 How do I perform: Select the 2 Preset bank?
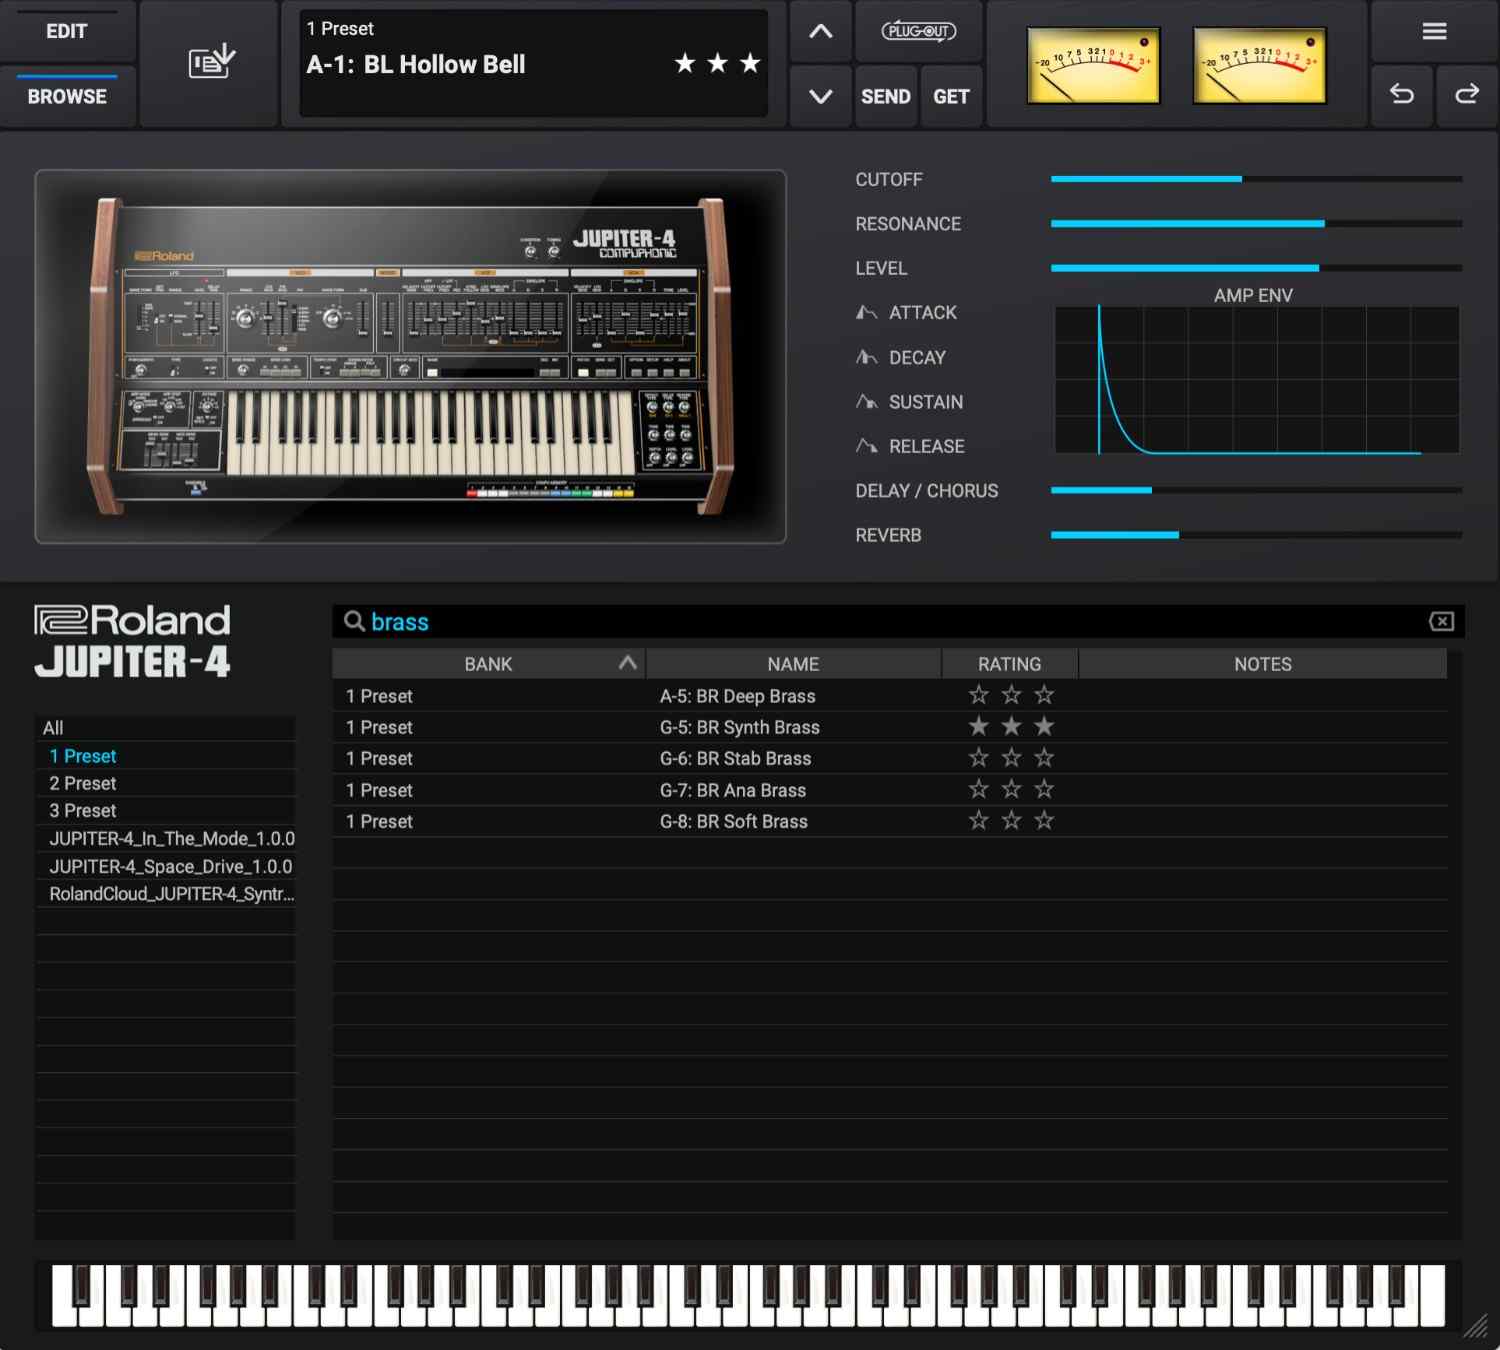click(x=83, y=783)
